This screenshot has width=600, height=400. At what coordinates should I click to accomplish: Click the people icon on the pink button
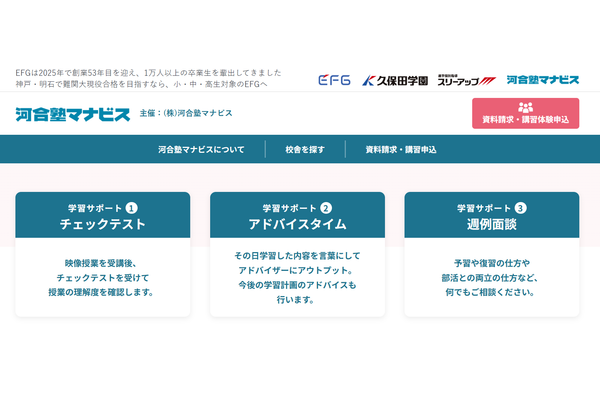coord(525,108)
